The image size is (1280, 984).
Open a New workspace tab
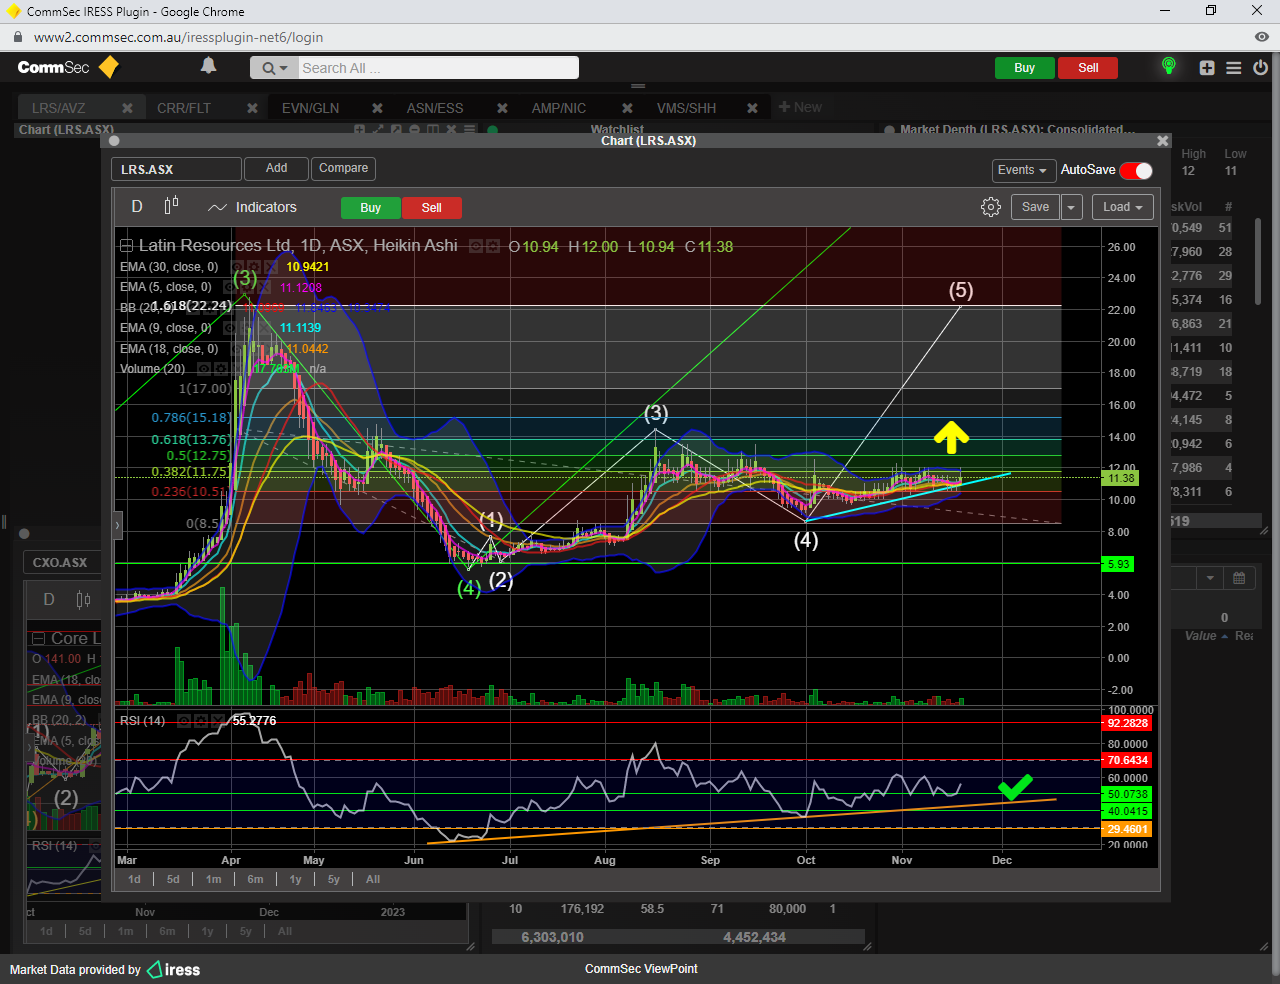[x=800, y=107]
